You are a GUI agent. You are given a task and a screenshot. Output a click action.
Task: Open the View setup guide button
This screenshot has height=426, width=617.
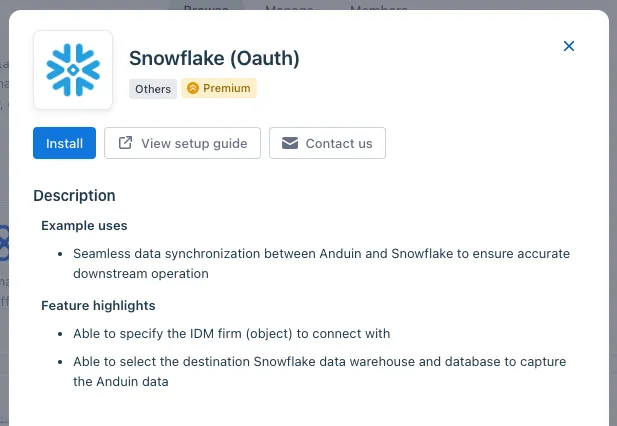point(182,143)
